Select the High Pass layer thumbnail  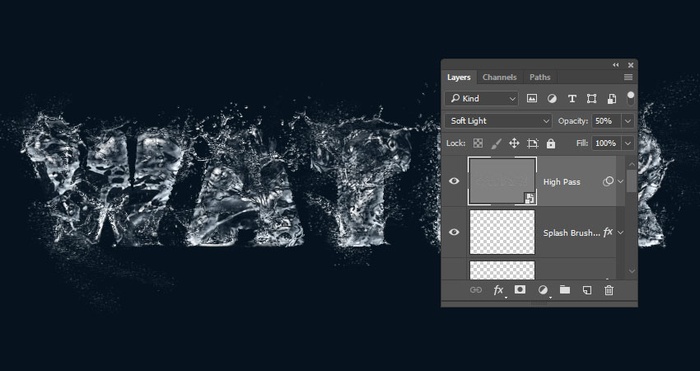click(x=502, y=181)
